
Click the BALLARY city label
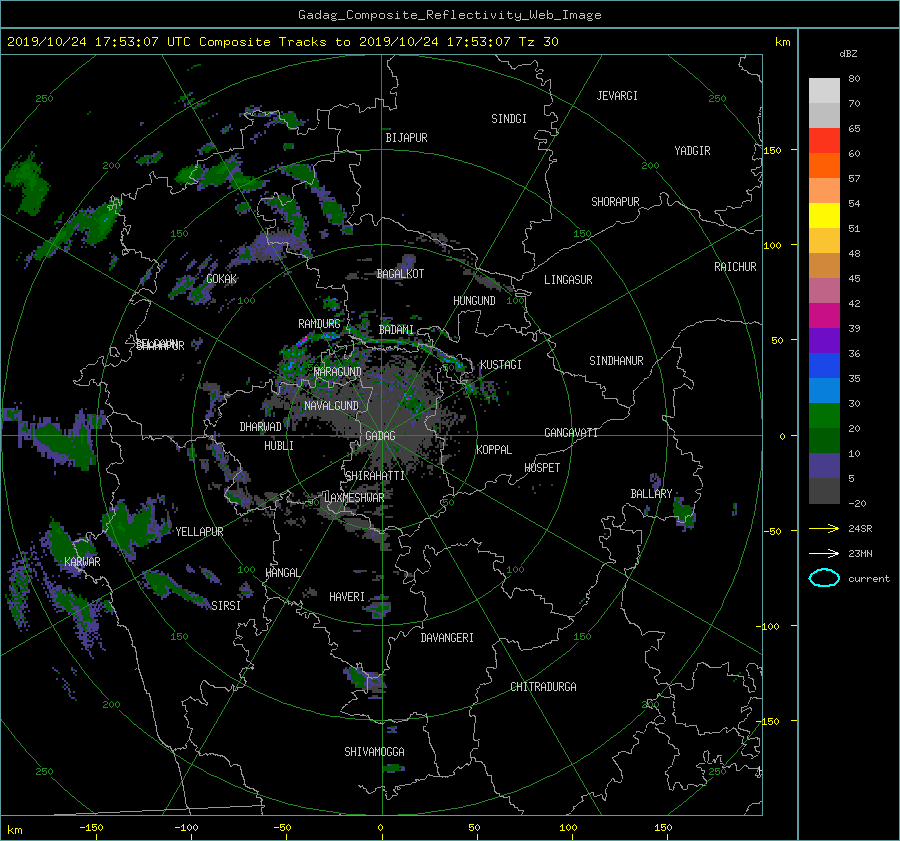click(x=651, y=494)
